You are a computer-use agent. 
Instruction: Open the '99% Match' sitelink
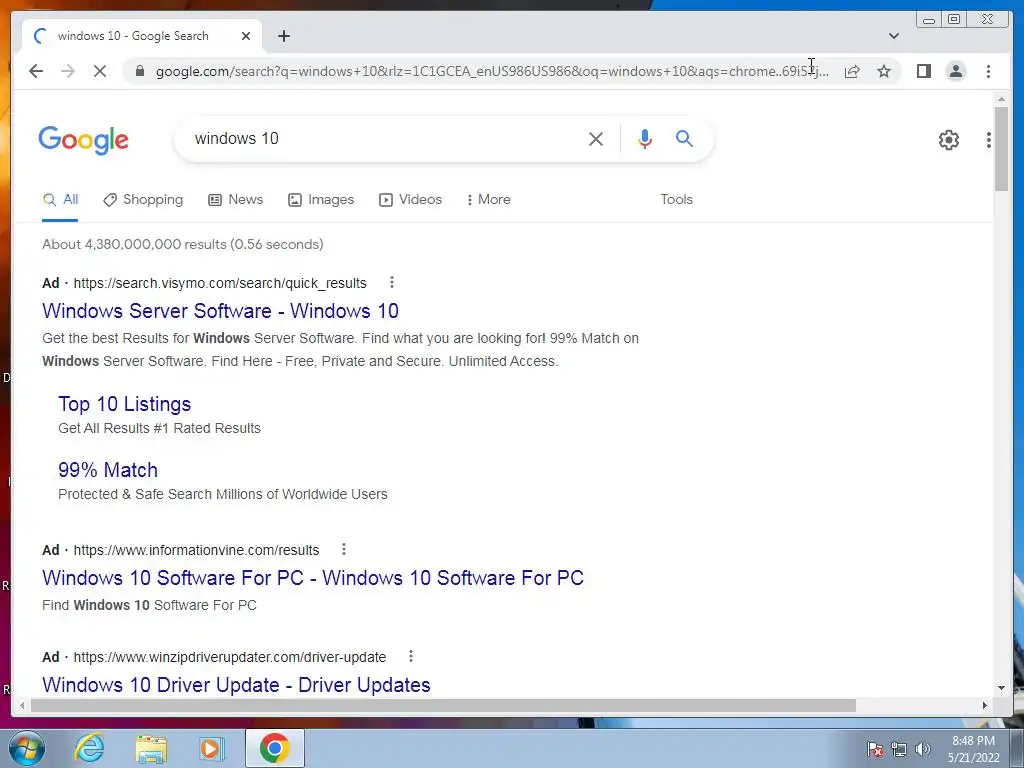(108, 470)
